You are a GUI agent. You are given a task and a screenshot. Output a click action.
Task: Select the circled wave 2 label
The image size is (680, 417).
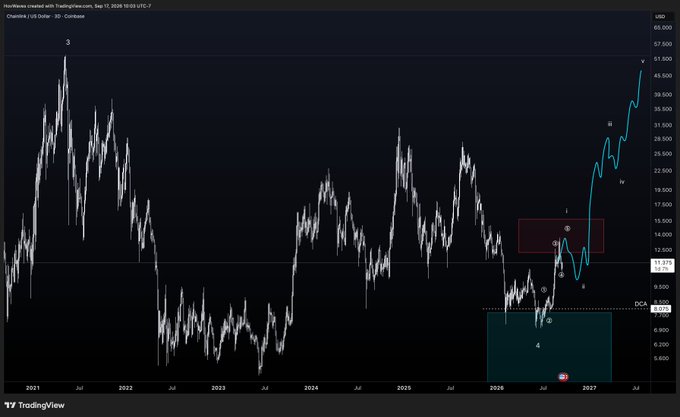pos(549,321)
